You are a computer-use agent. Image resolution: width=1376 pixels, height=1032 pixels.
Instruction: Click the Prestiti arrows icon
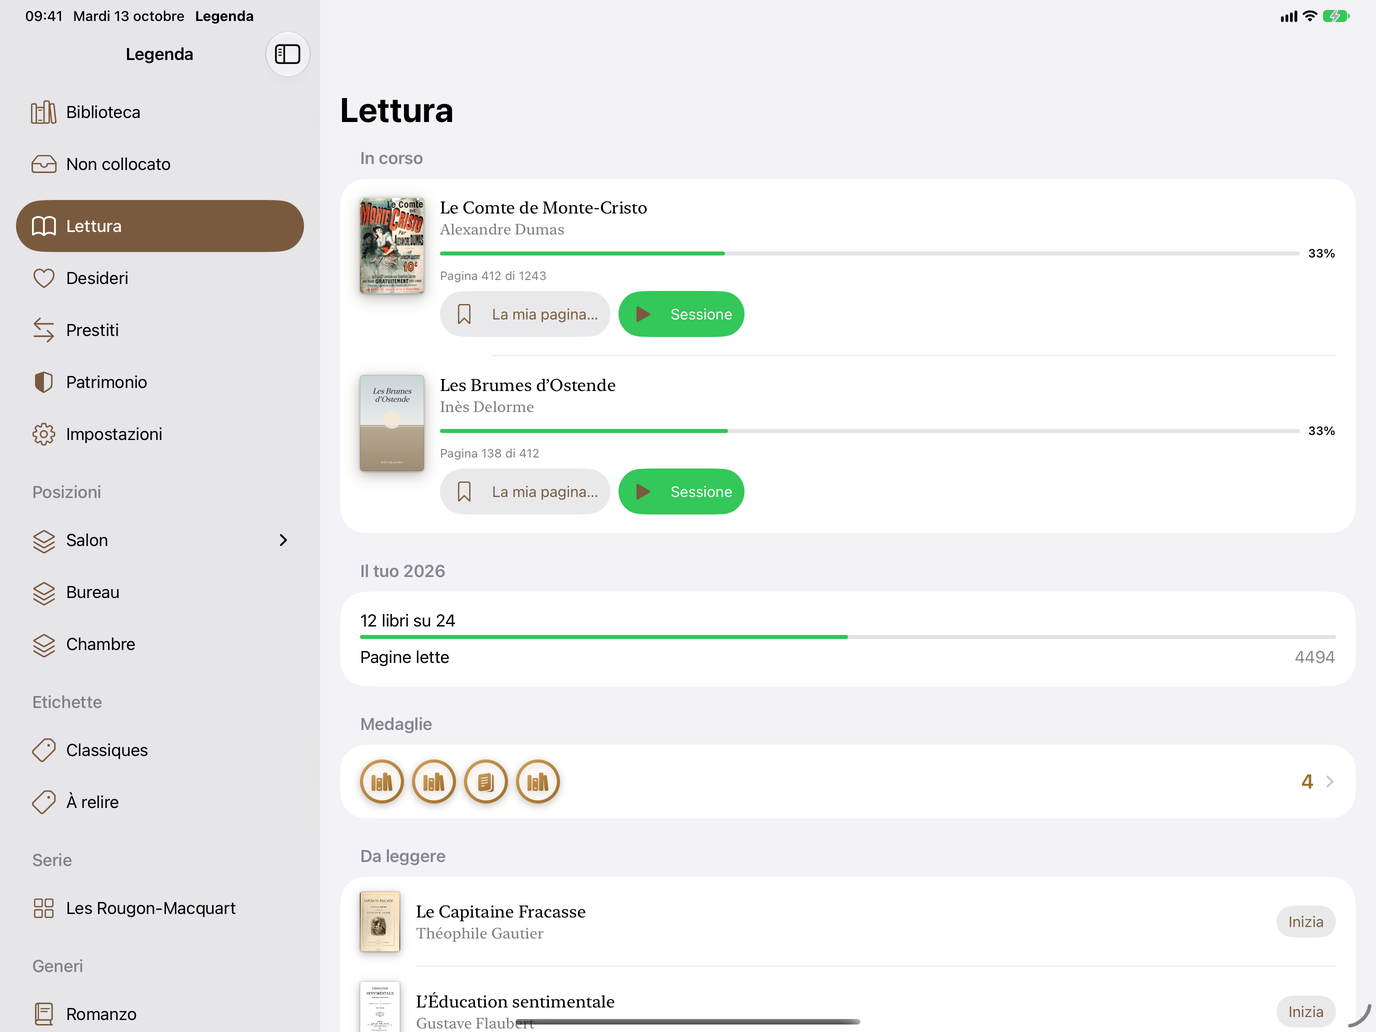(x=43, y=330)
